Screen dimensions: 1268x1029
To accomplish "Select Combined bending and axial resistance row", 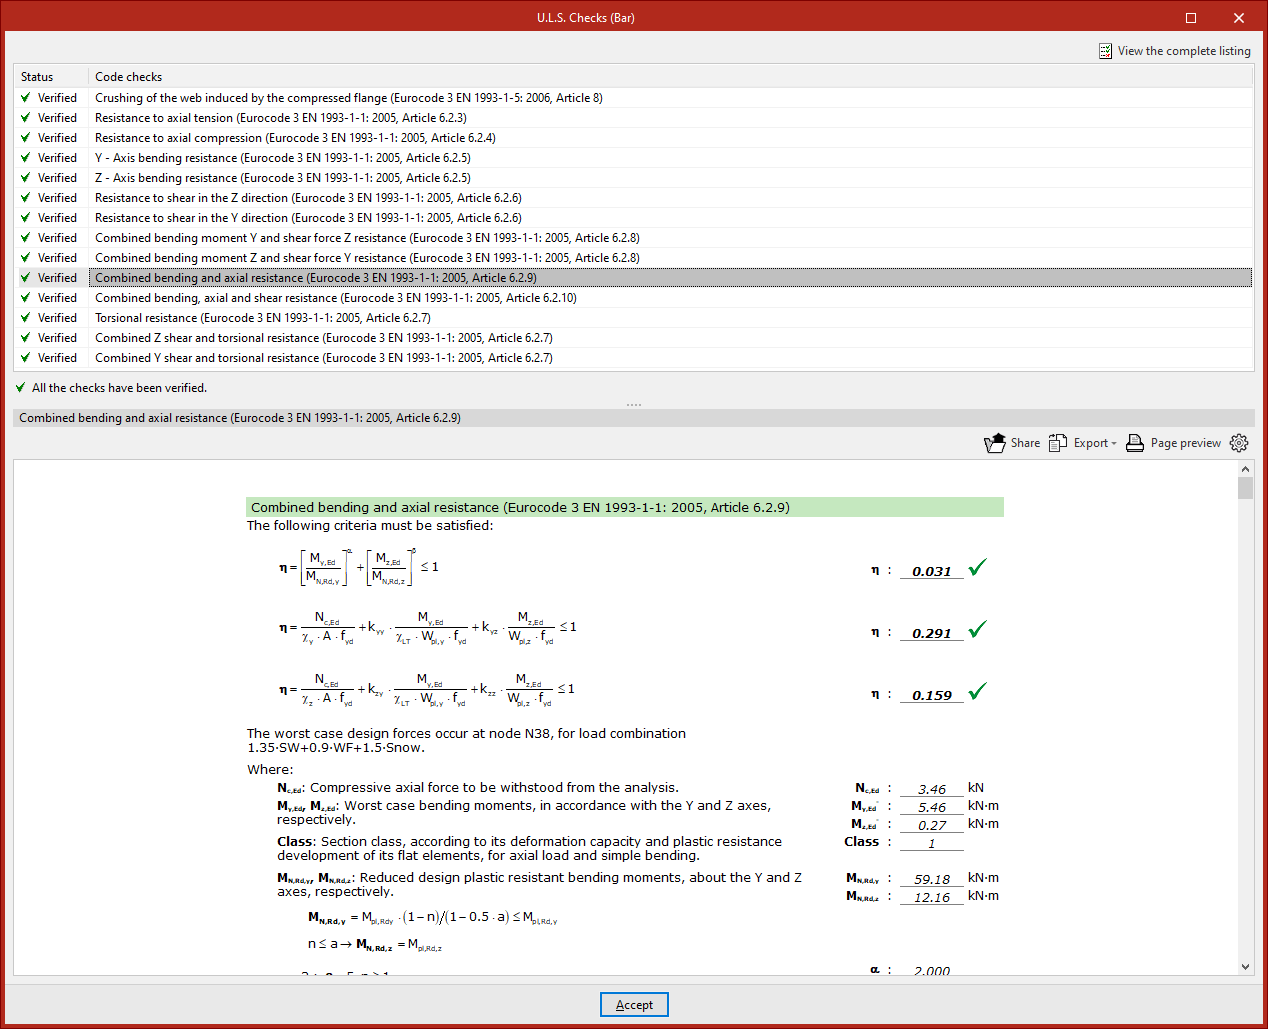I will pyautogui.click(x=635, y=278).
